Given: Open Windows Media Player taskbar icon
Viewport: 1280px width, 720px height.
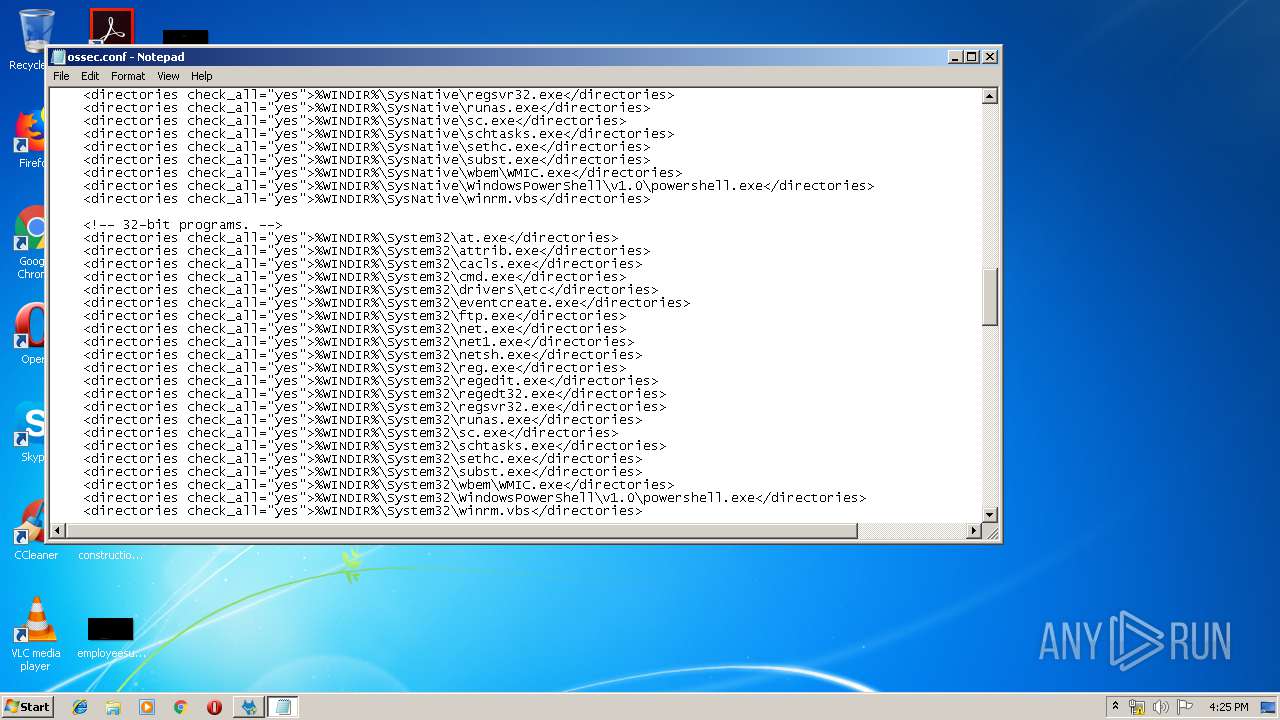Looking at the screenshot, I should tap(147, 707).
